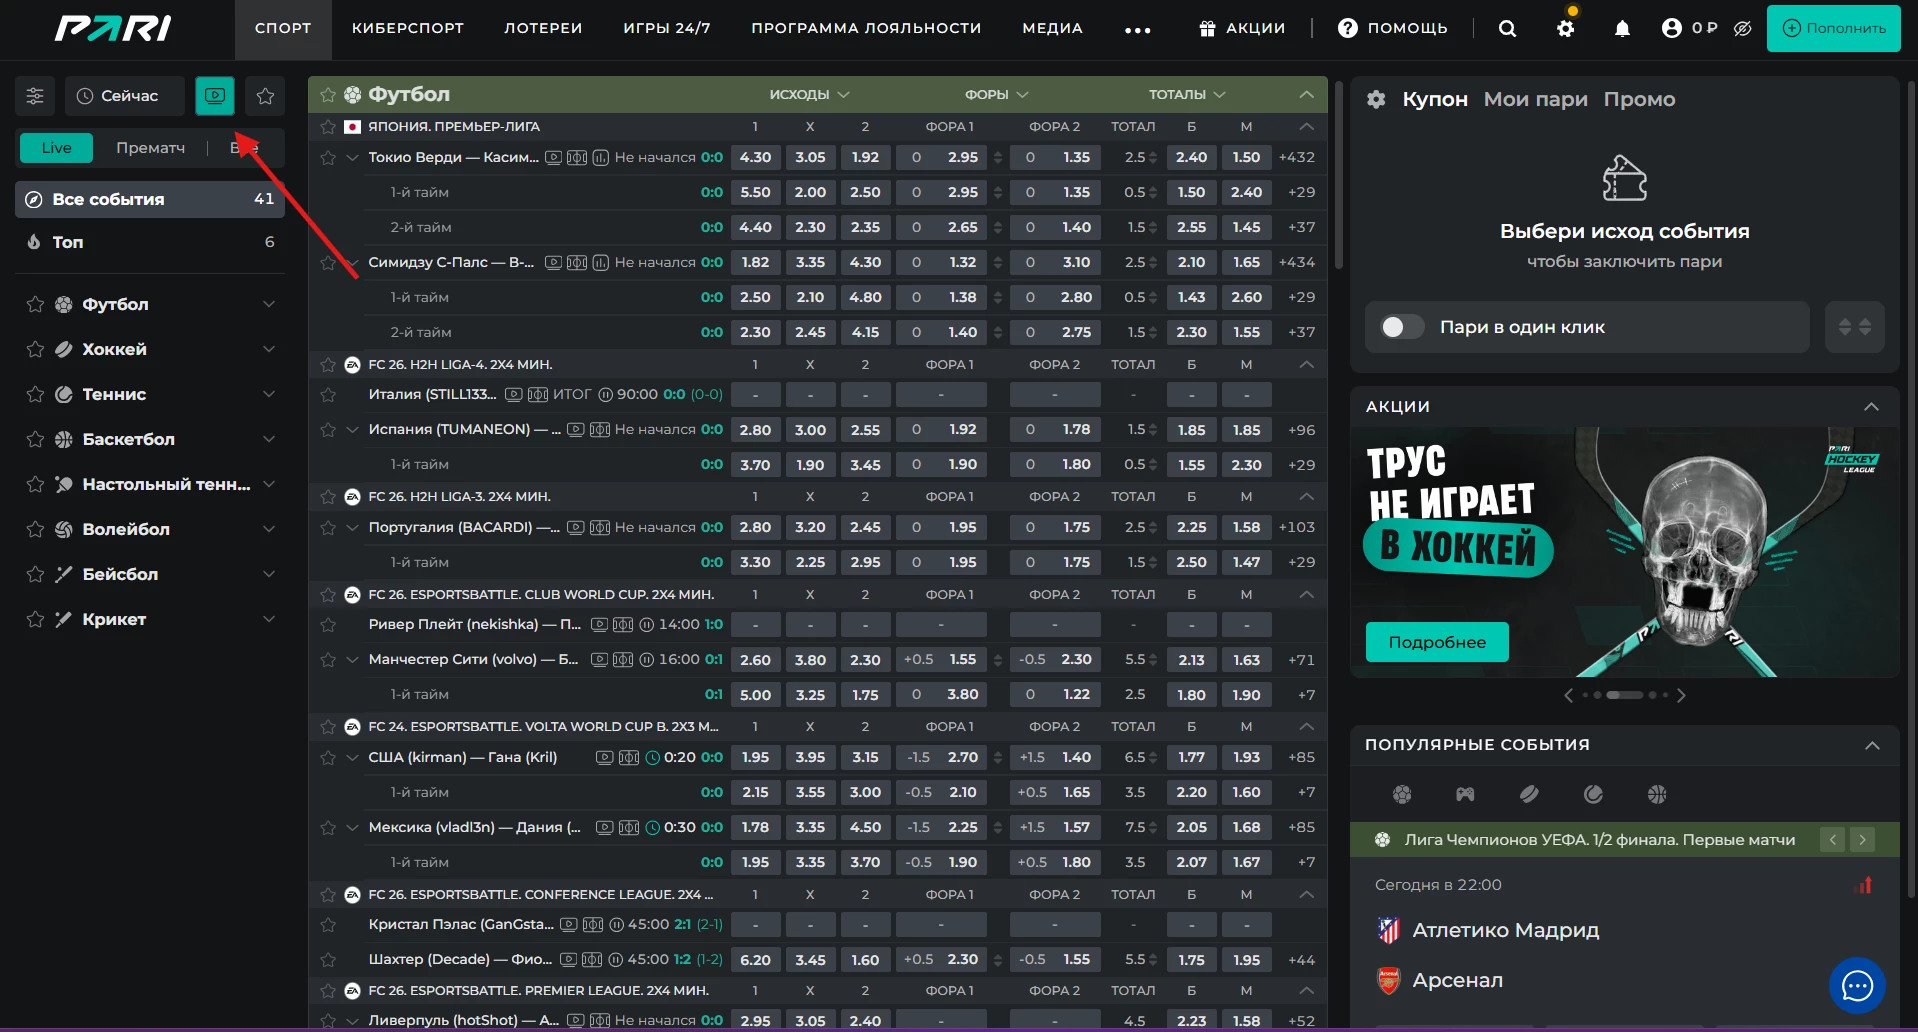Go to next promo banner
The height and width of the screenshot is (1032, 1918).
pos(1681,695)
